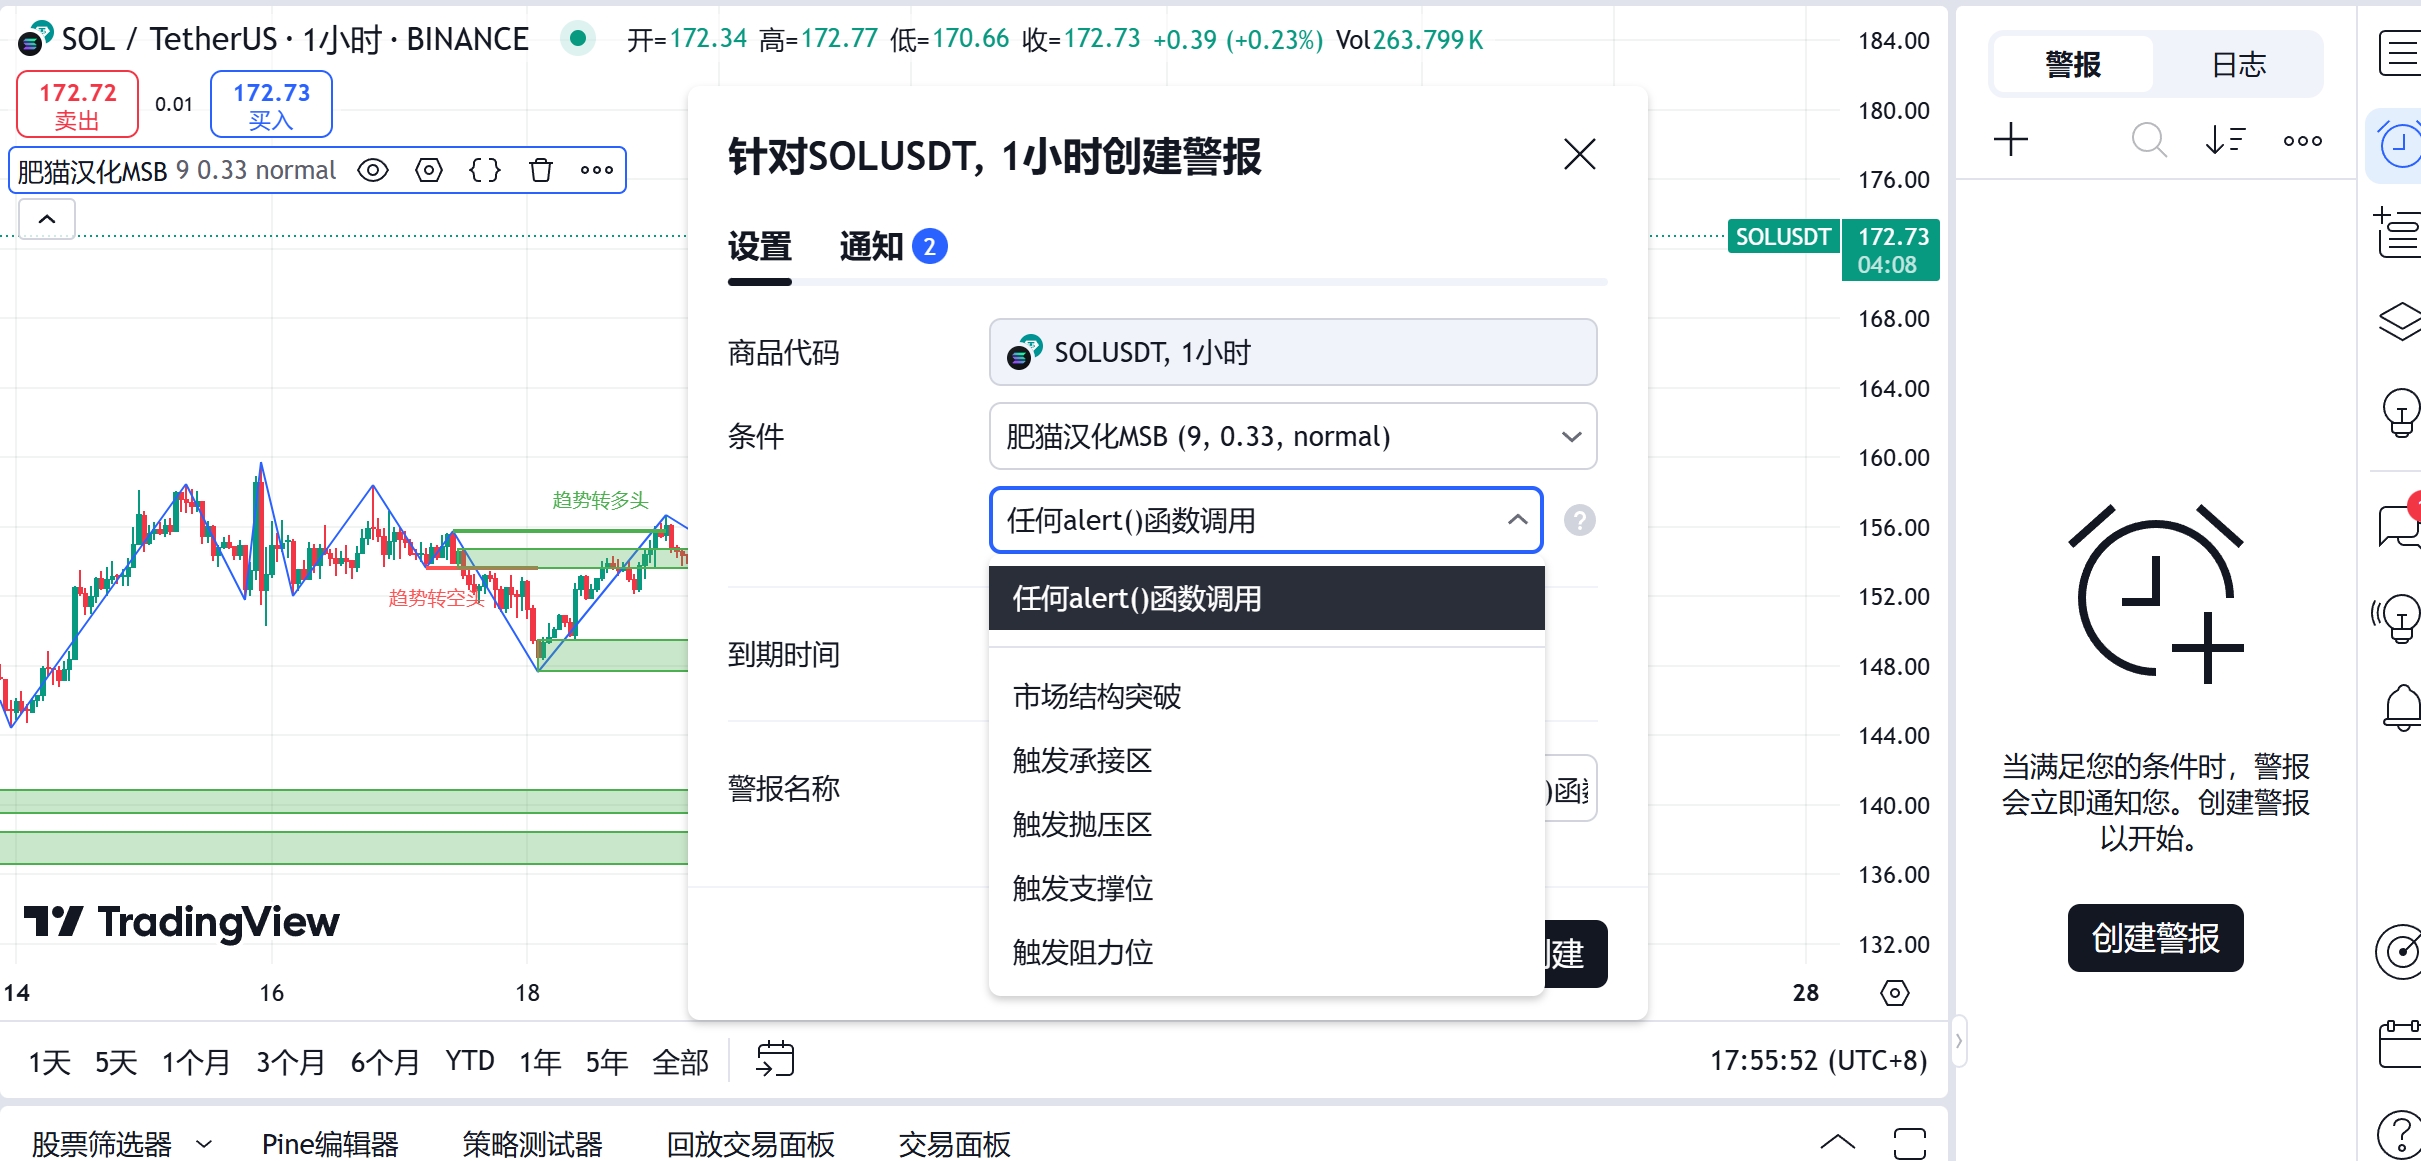Select 触发承接区 option
Viewport: 2421px width, 1161px height.
(1266, 760)
